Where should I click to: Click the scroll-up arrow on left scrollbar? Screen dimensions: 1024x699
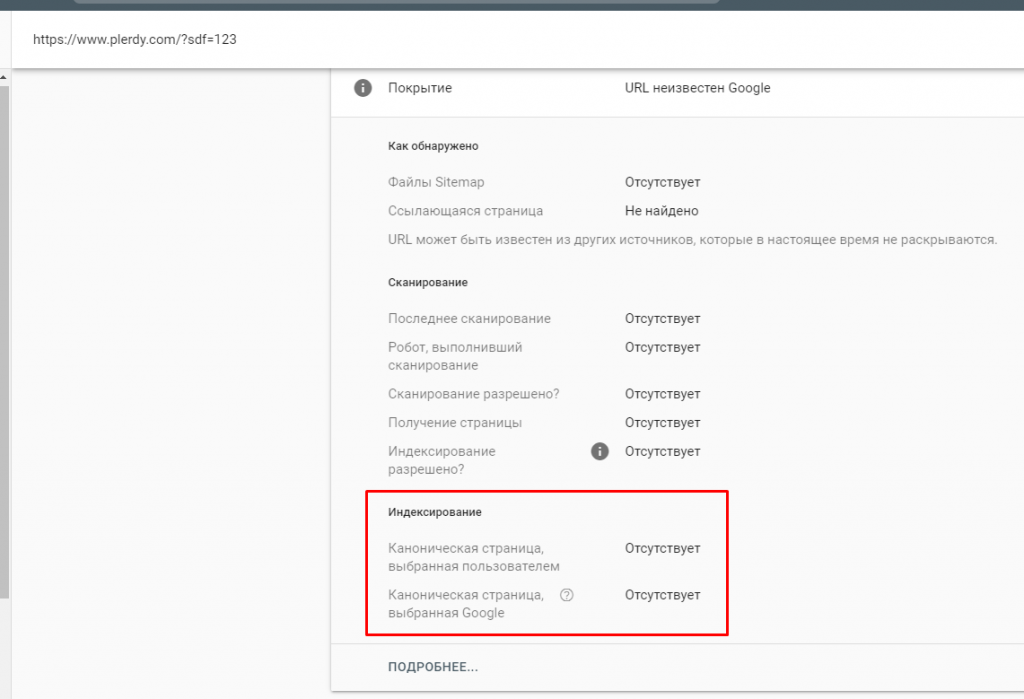point(4,76)
